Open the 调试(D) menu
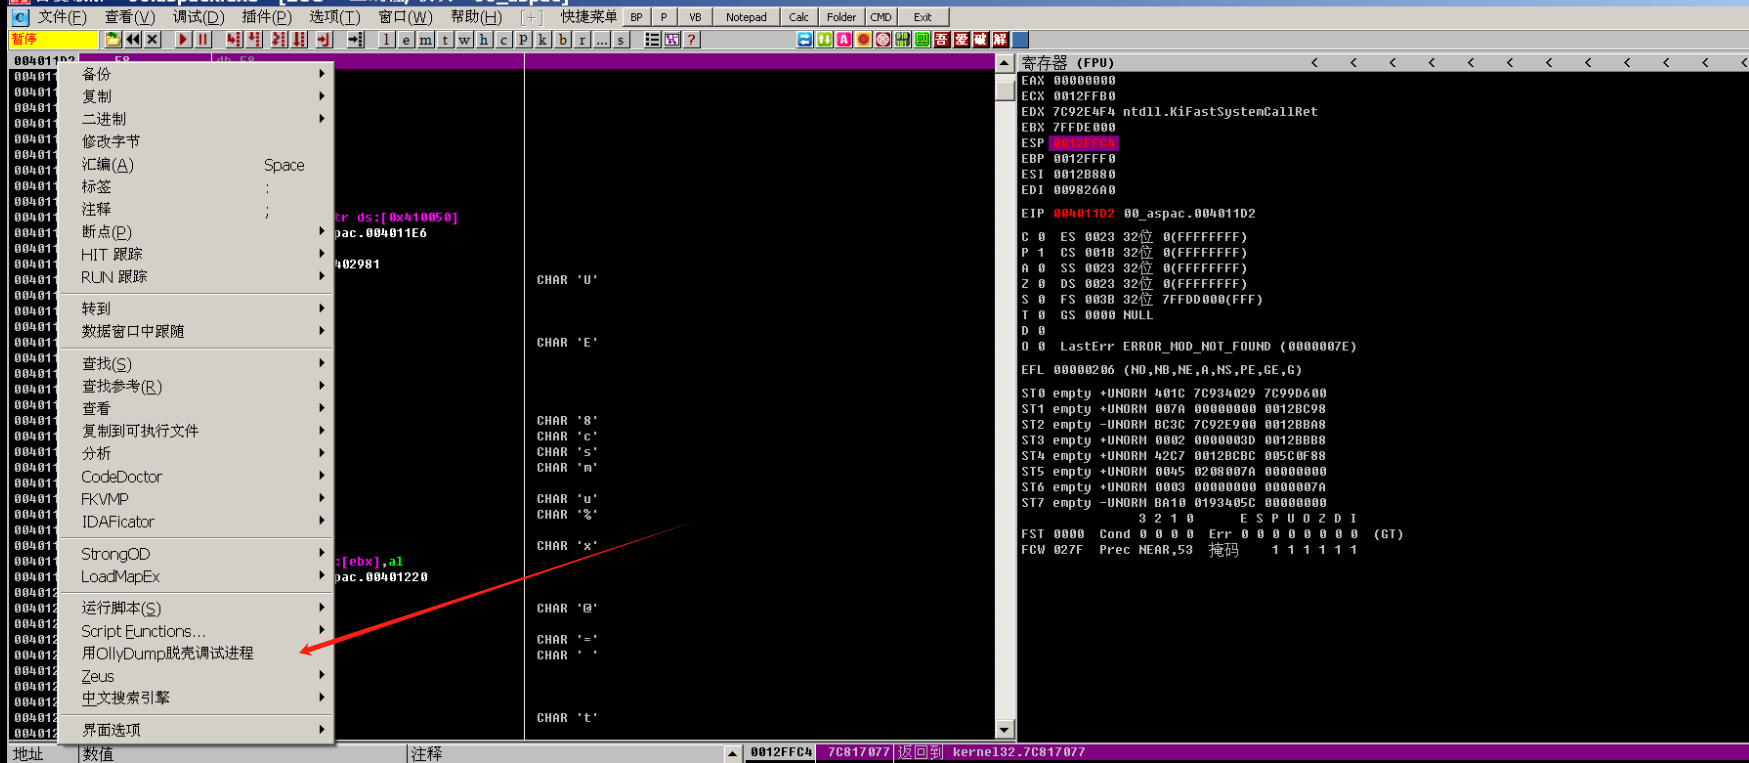Image resolution: width=1749 pixels, height=763 pixels. point(198,17)
